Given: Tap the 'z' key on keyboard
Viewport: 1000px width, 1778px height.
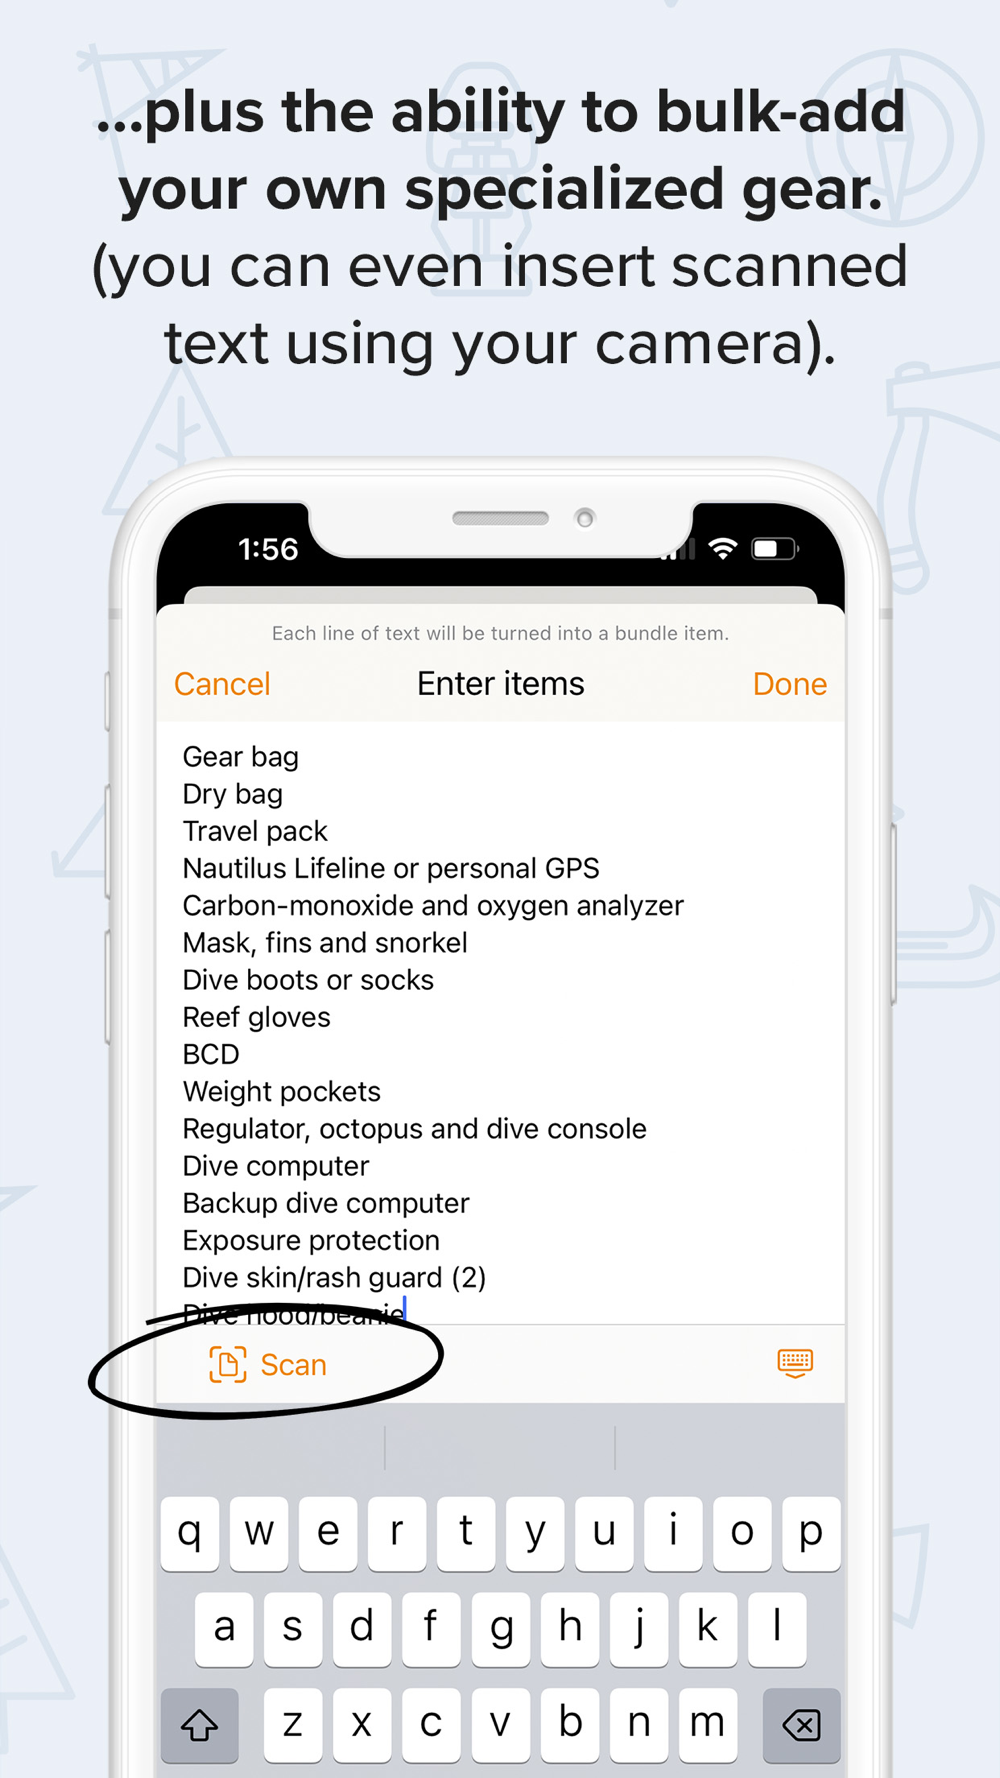Looking at the screenshot, I should point(293,1725).
